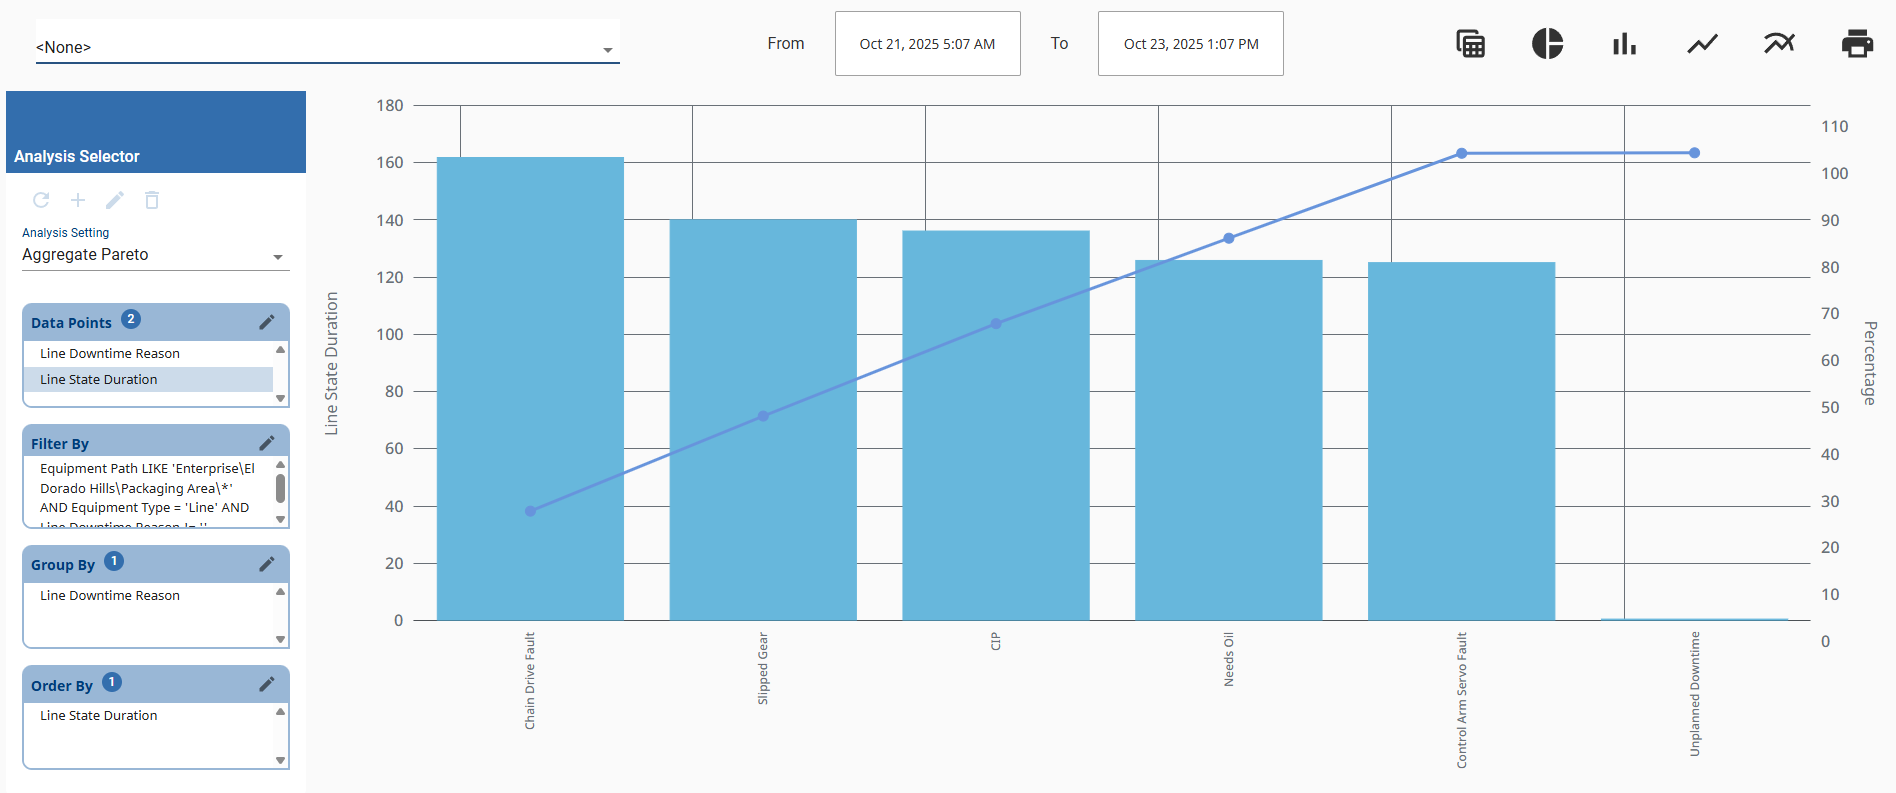Print the chart with printer icon
Image resolution: width=1896 pixels, height=793 pixels.
pyautogui.click(x=1857, y=44)
